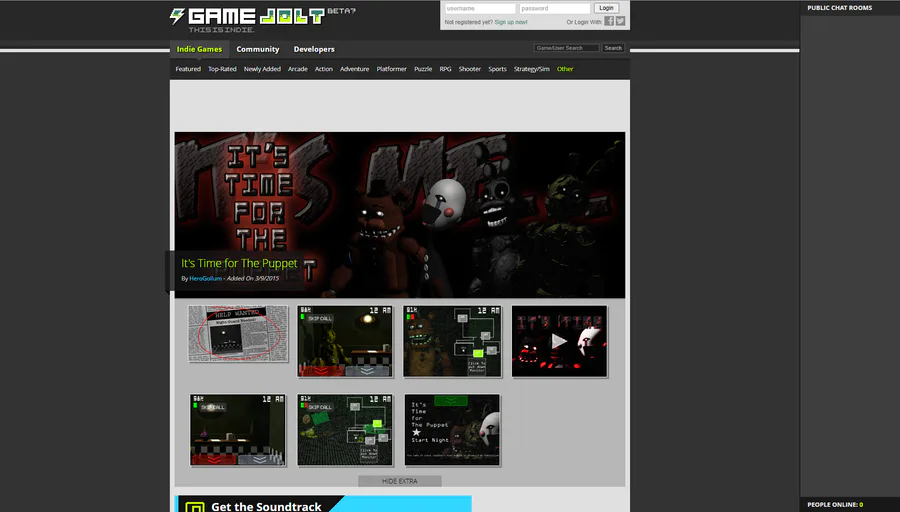Go to the Top-Rated category
The height and width of the screenshot is (512, 900).
[x=222, y=69]
